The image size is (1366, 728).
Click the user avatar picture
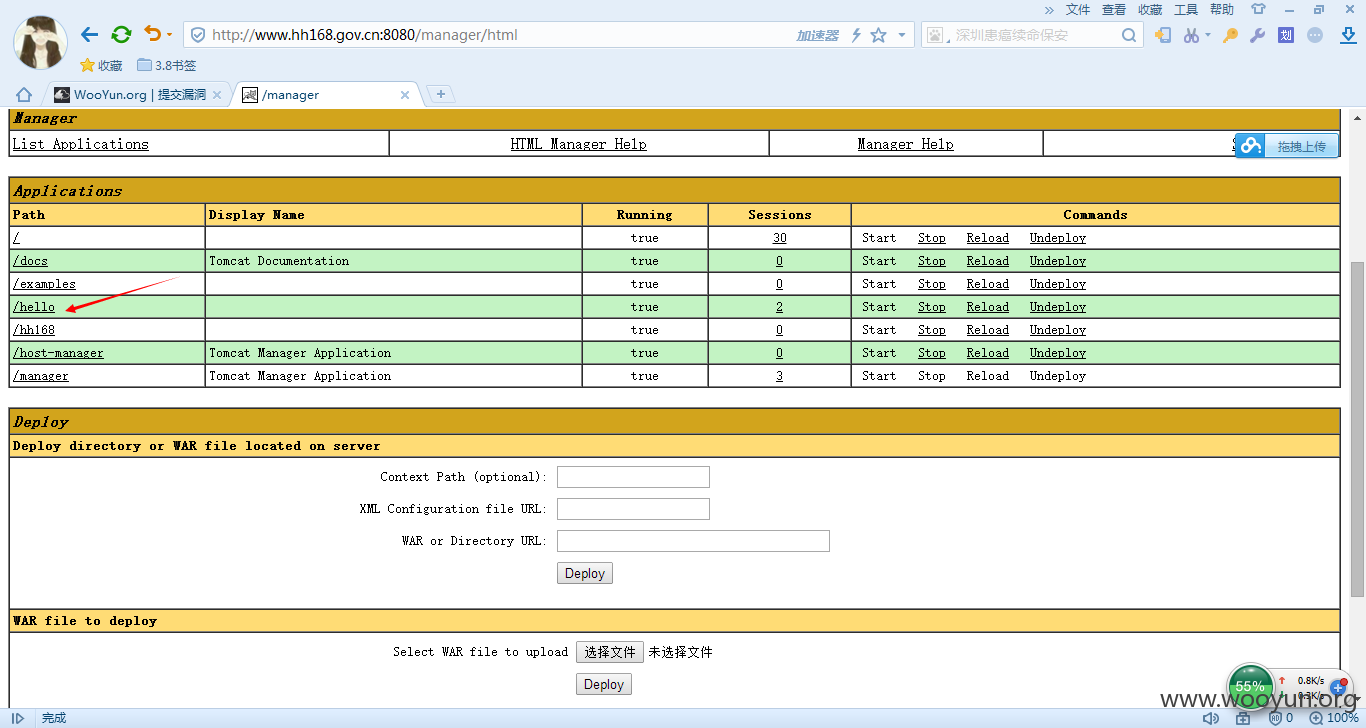coord(40,43)
